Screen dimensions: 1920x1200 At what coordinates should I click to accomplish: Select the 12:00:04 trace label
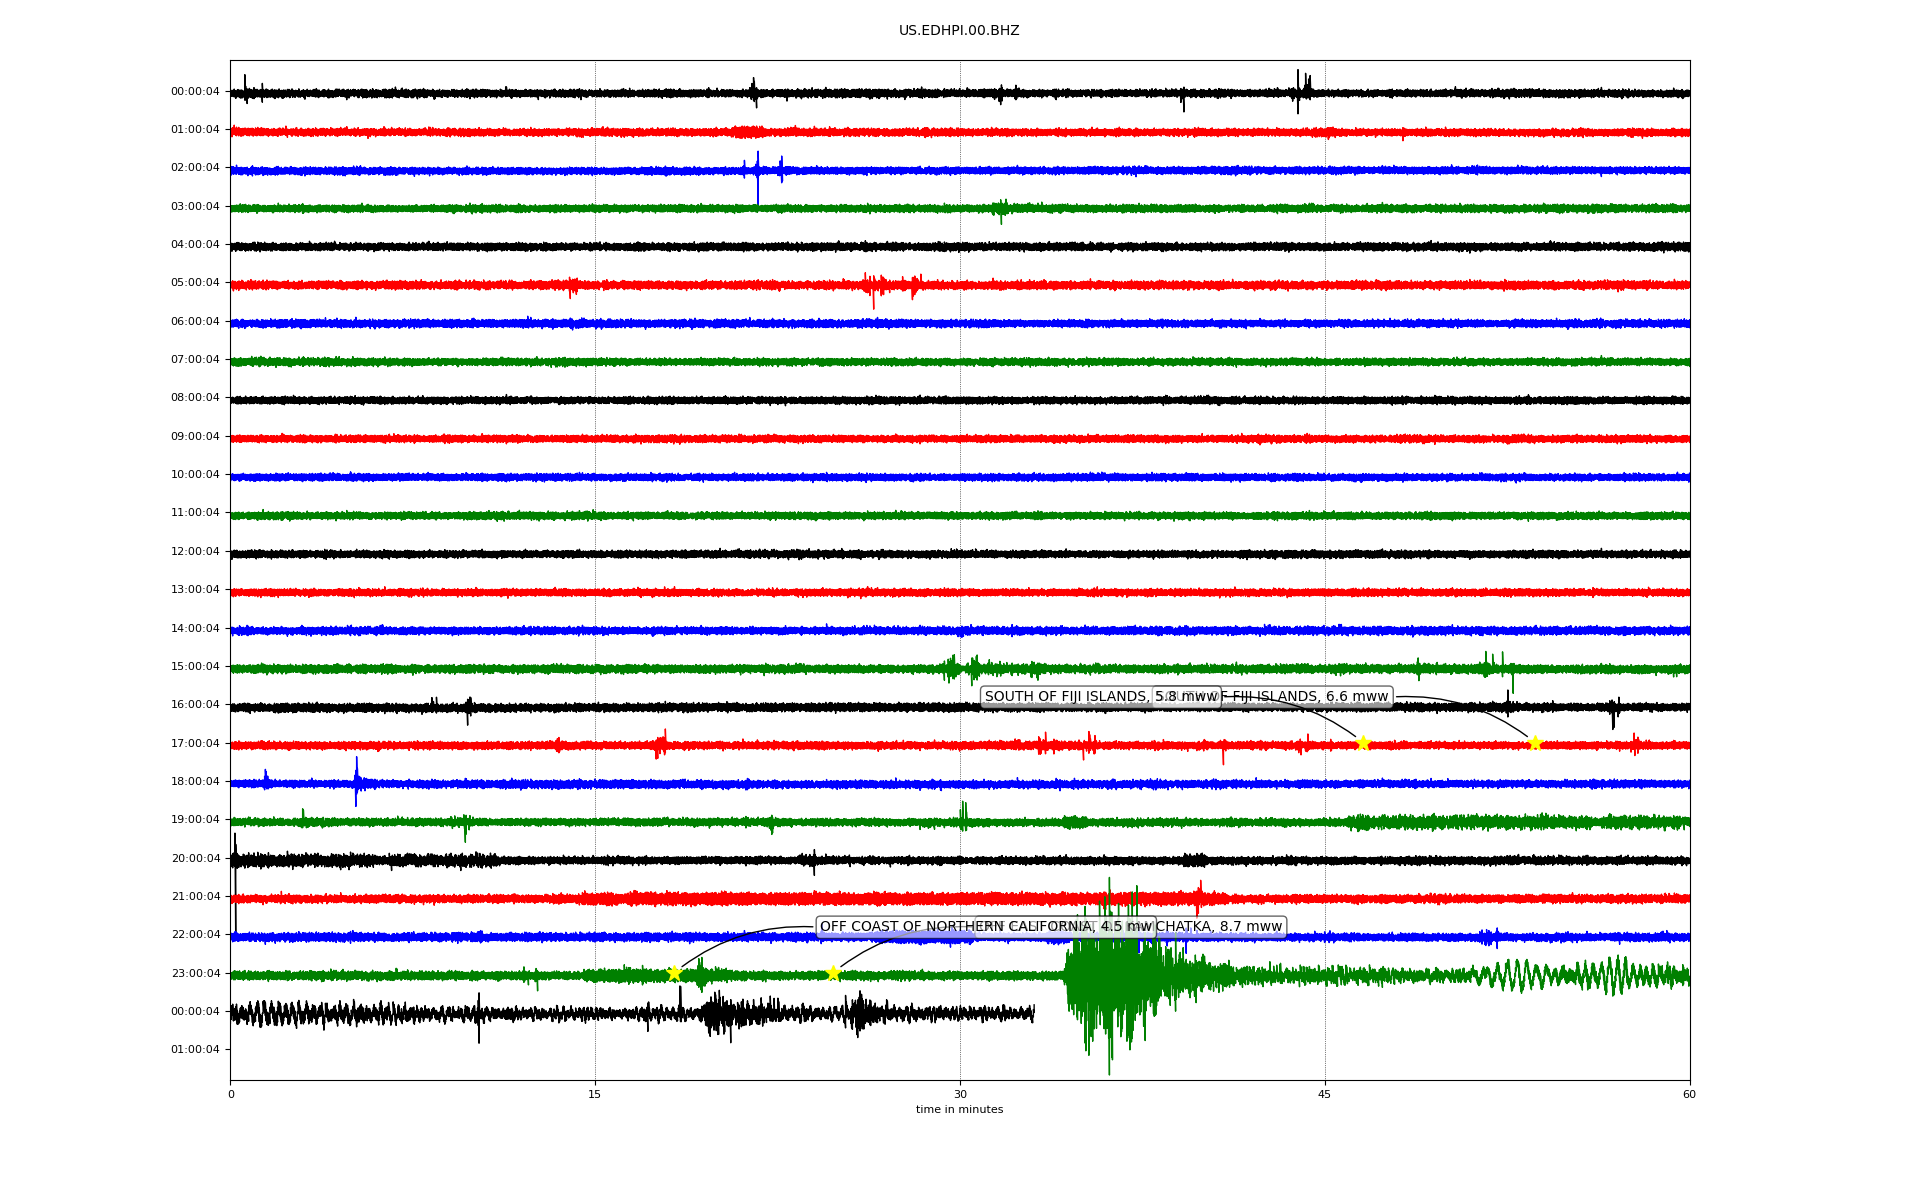point(195,552)
